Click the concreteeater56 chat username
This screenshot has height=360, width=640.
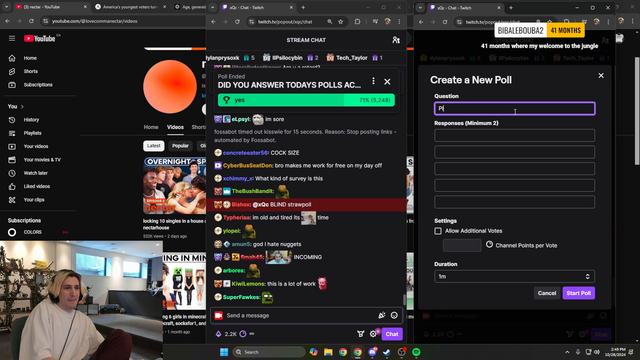pos(245,153)
